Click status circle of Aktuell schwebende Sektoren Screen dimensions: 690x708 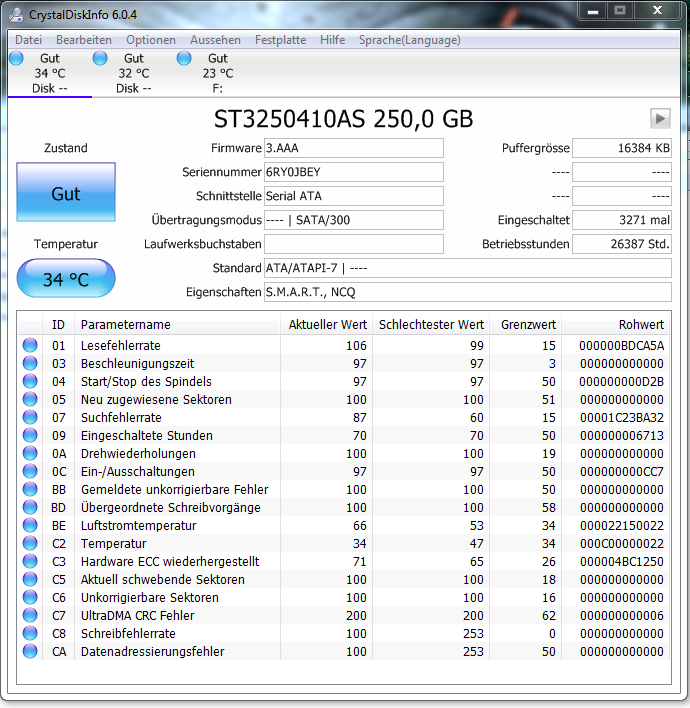pos(30,579)
